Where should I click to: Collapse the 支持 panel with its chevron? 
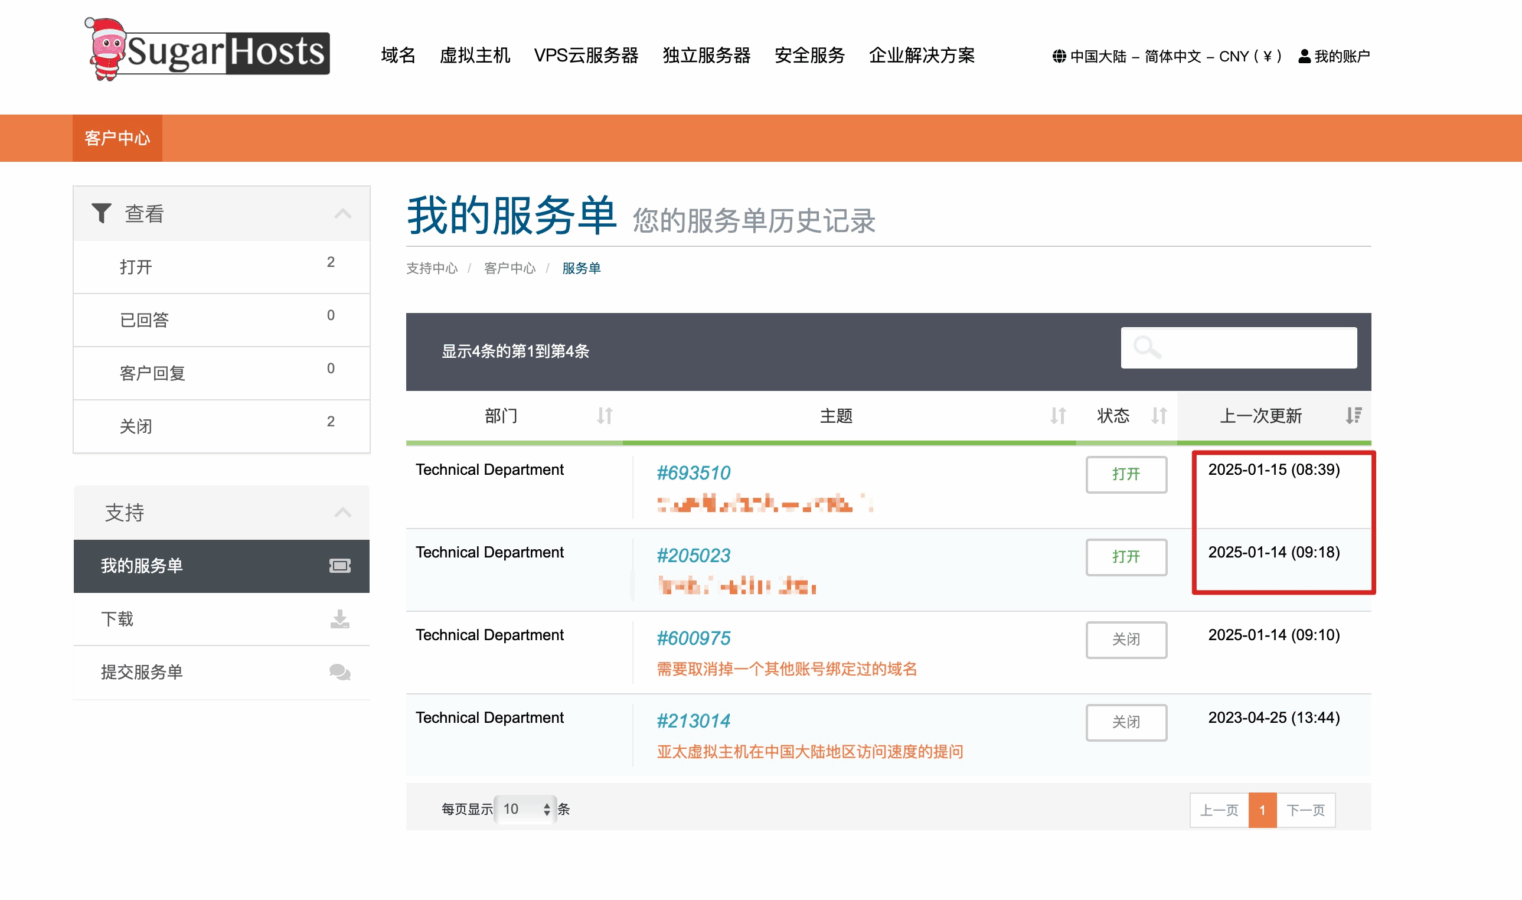coord(342,512)
